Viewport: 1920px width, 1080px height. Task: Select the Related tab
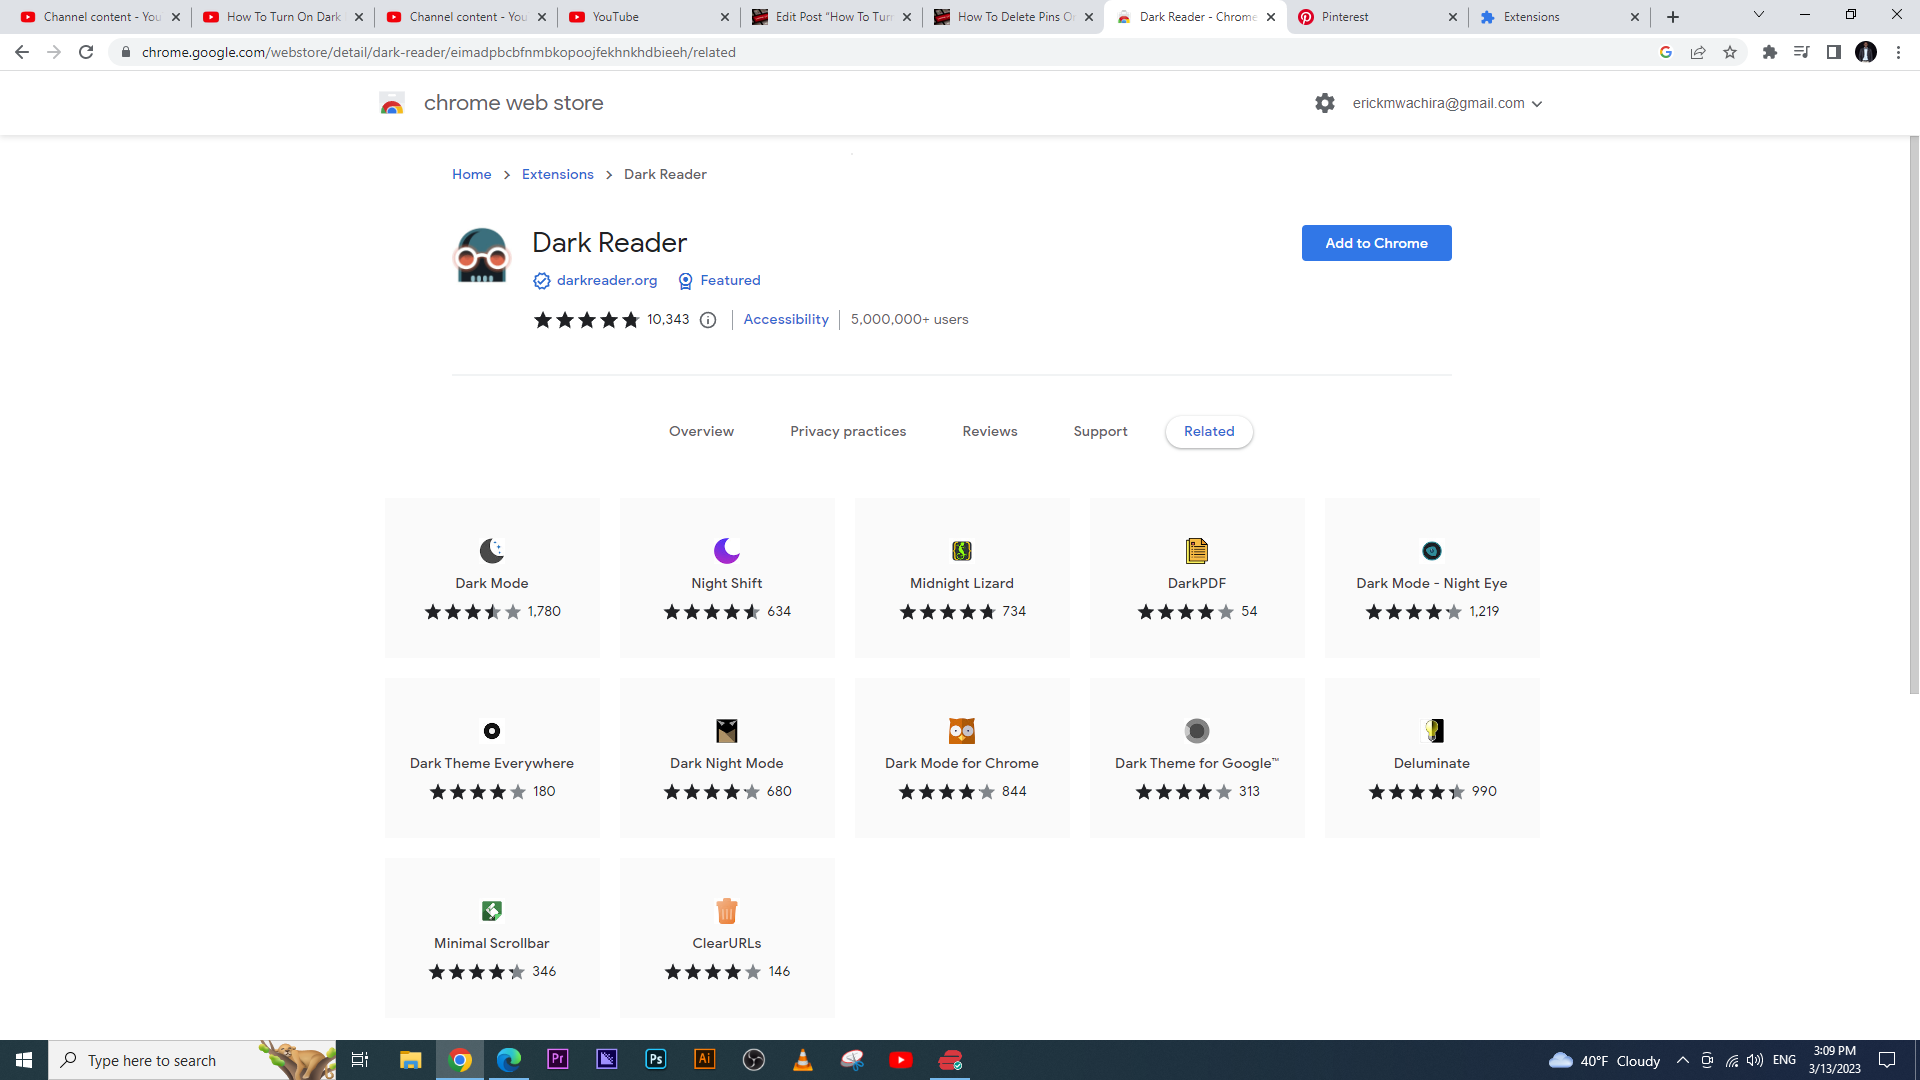[1209, 432]
